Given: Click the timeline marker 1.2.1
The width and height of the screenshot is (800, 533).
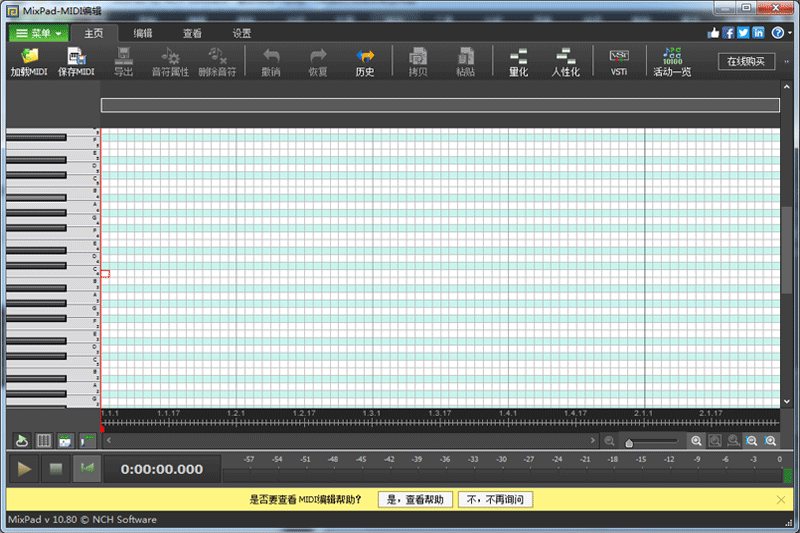Looking at the screenshot, I should pyautogui.click(x=236, y=413).
